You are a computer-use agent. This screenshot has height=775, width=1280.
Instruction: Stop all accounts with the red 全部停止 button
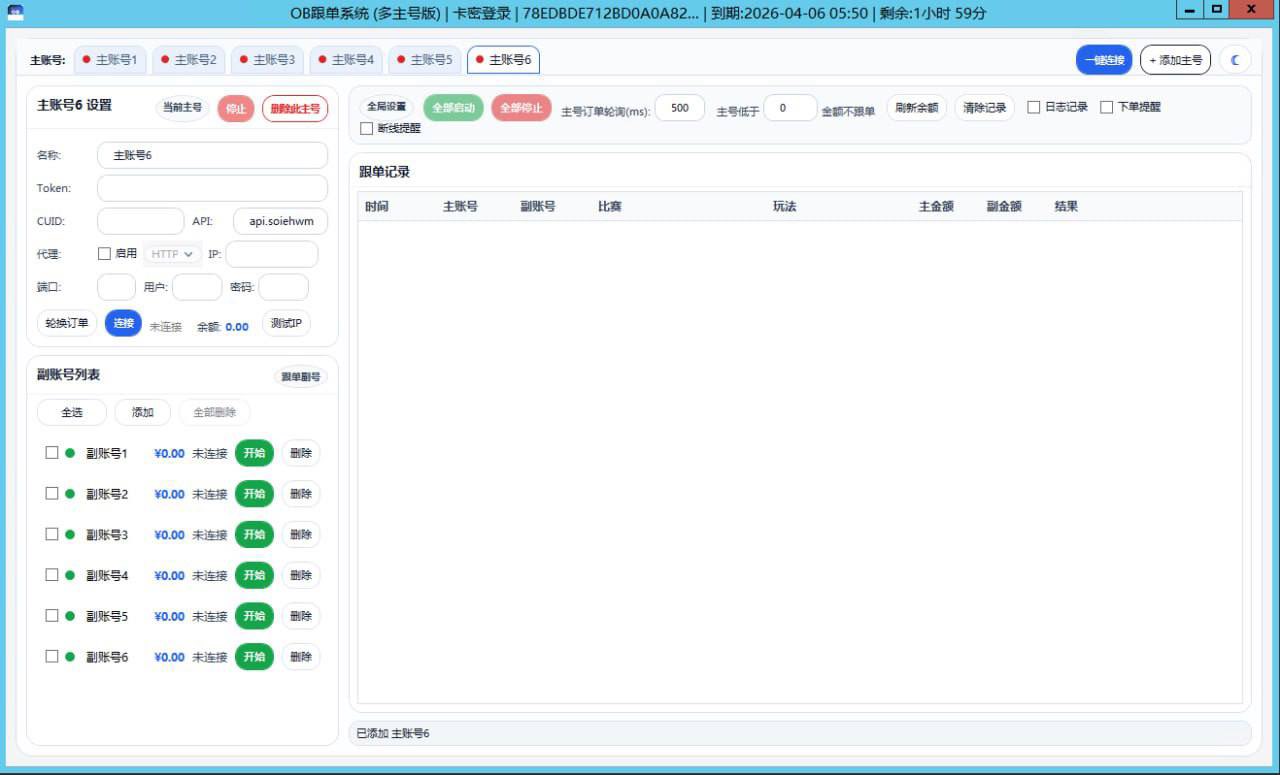point(521,107)
